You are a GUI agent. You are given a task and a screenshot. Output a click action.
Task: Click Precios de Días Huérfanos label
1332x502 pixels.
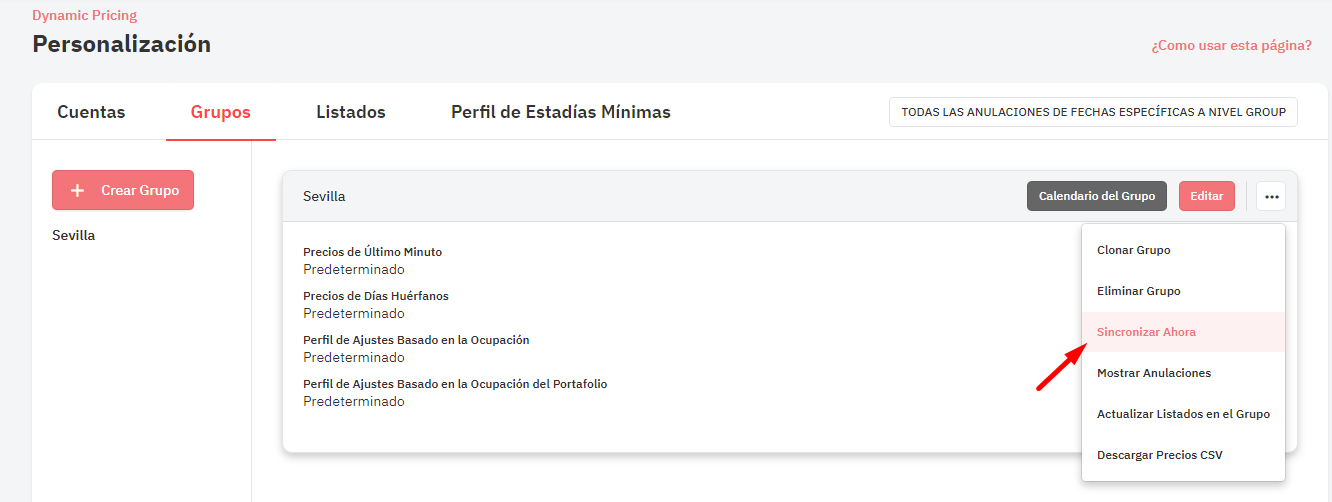pyautogui.click(x=376, y=296)
